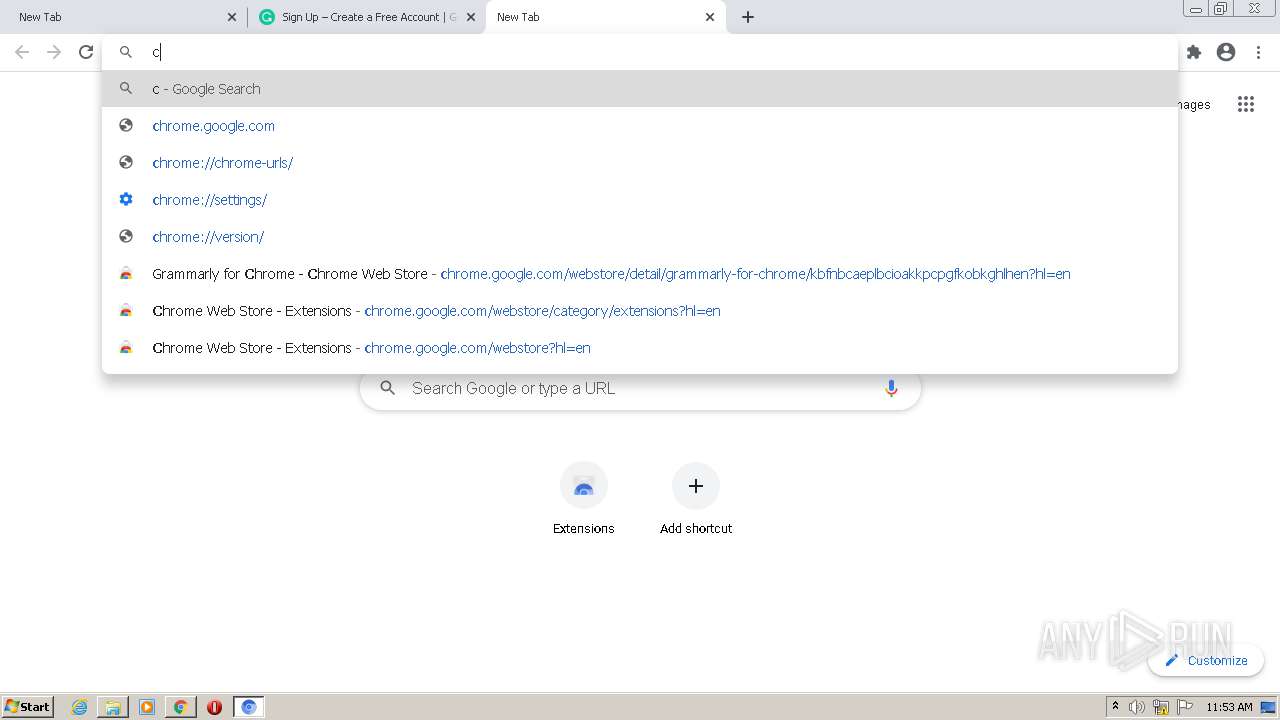This screenshot has width=1280, height=720.
Task: Select the active Chrome window taskbar button
Action: 249,707
